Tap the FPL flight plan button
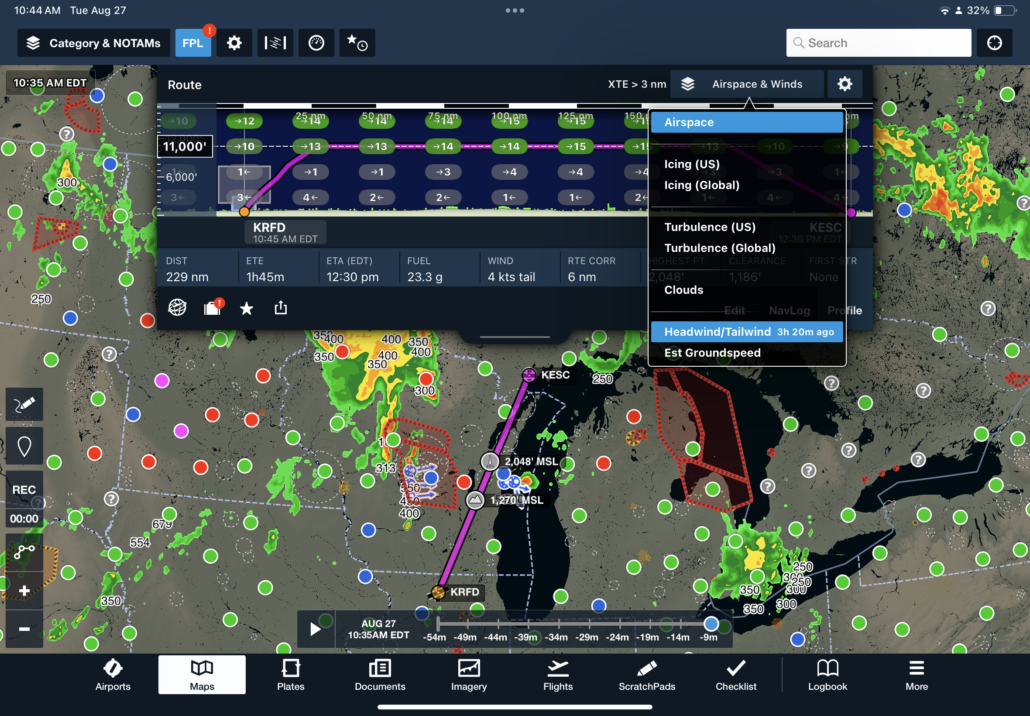The height and width of the screenshot is (716, 1030). tap(193, 42)
